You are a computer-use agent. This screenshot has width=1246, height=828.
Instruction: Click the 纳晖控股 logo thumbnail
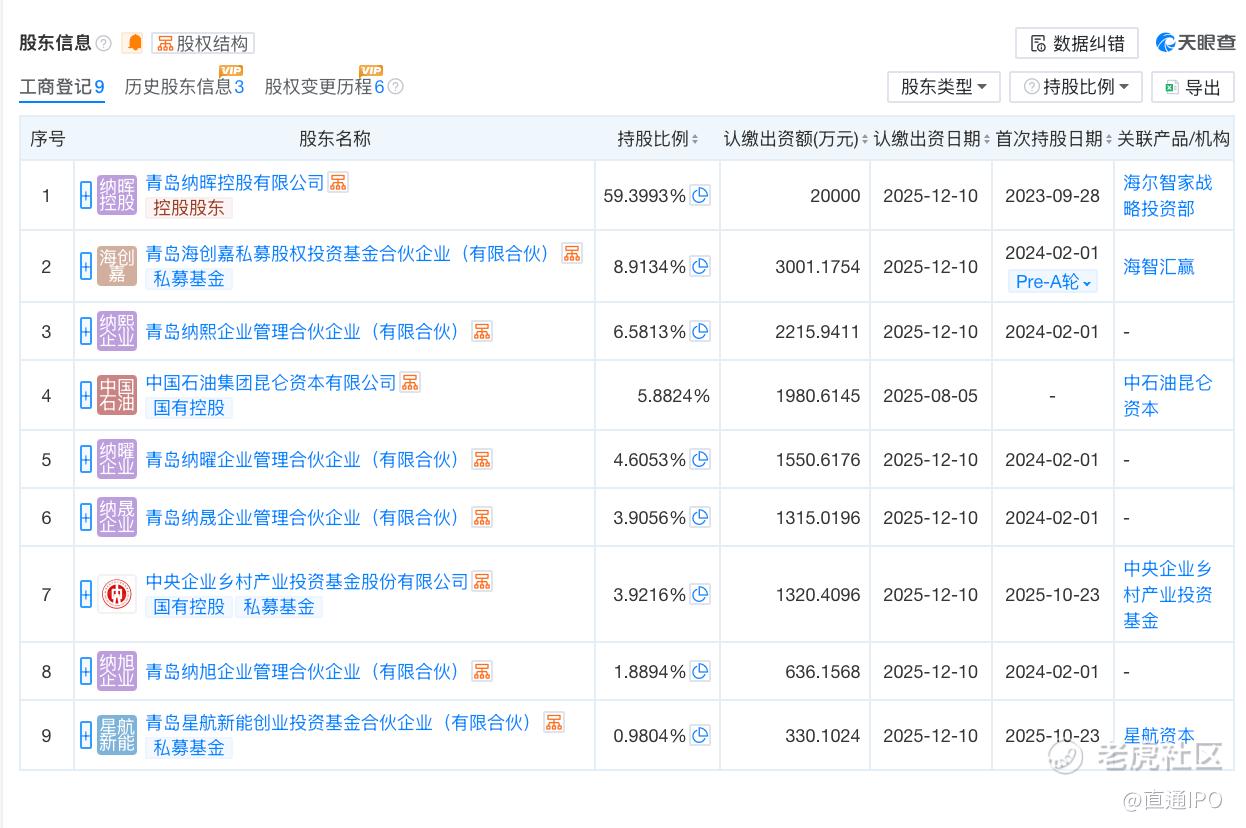pos(117,195)
